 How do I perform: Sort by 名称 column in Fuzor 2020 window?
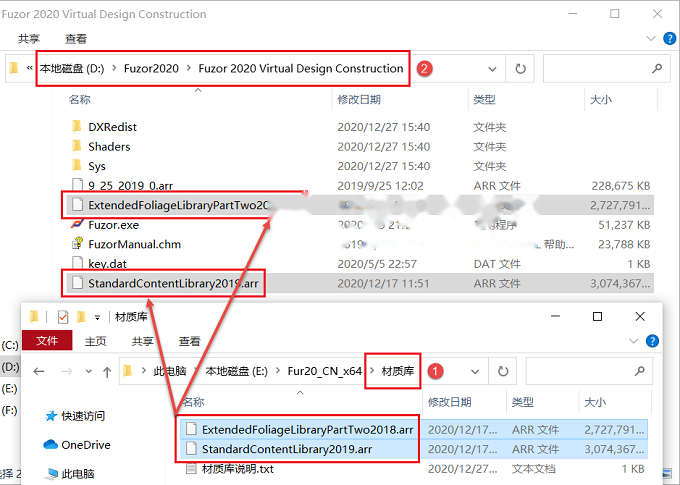(80, 99)
